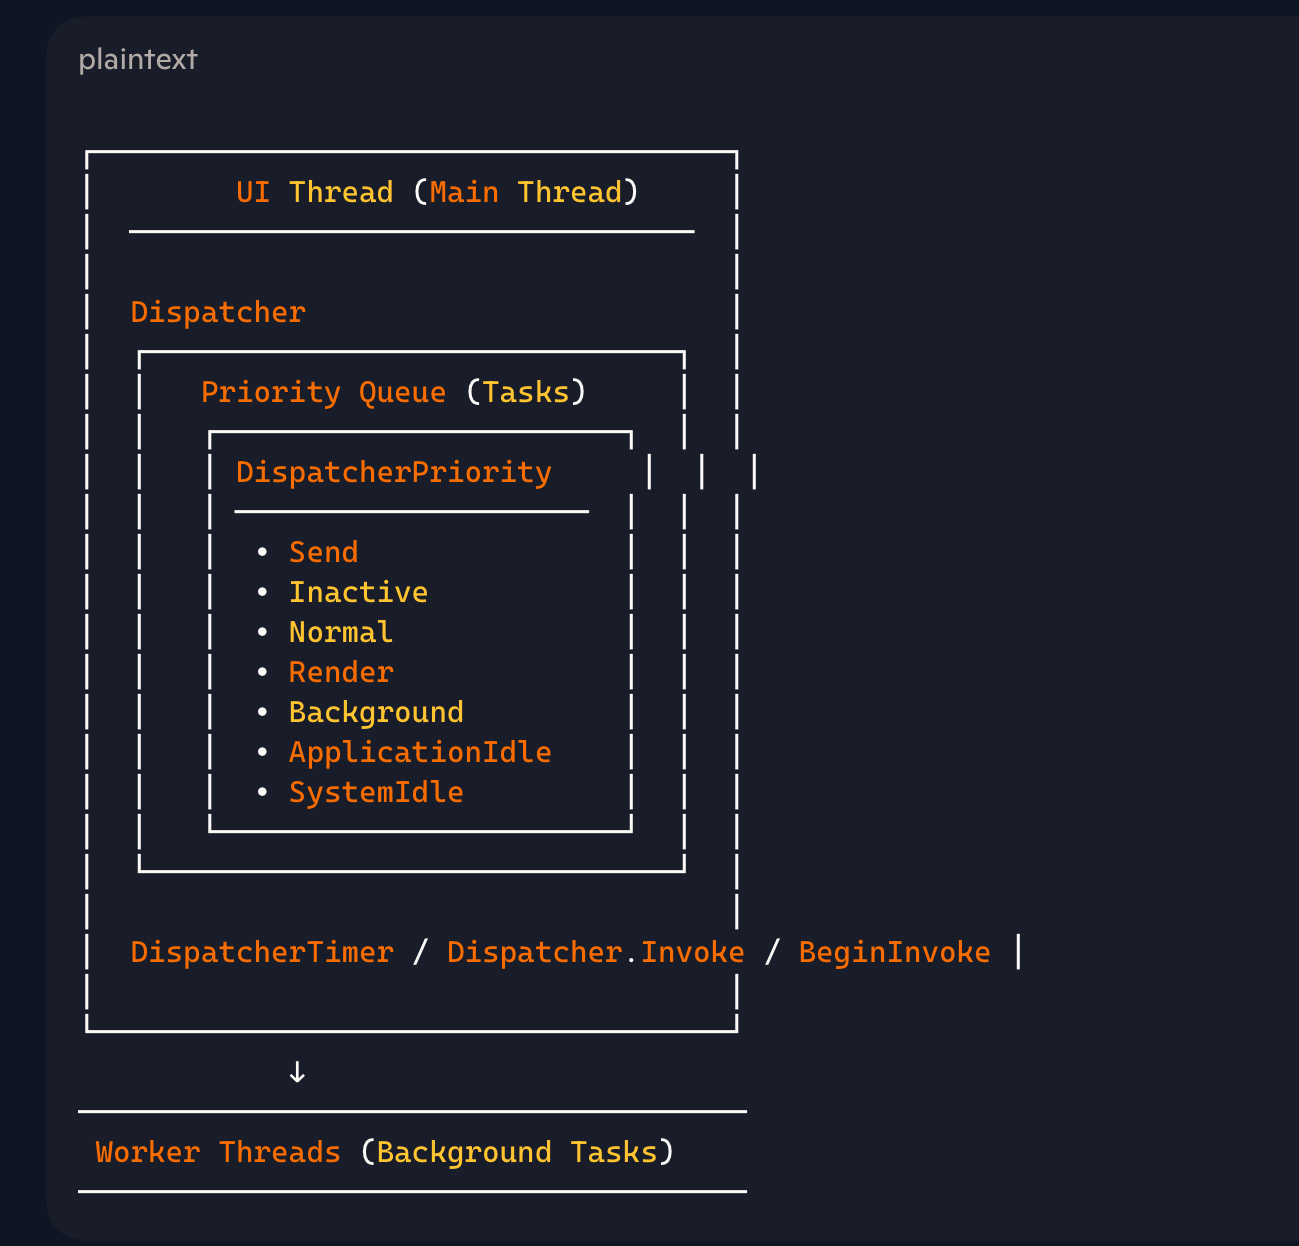Click the "Normal" list item
This screenshot has width=1299, height=1246.
[341, 632]
